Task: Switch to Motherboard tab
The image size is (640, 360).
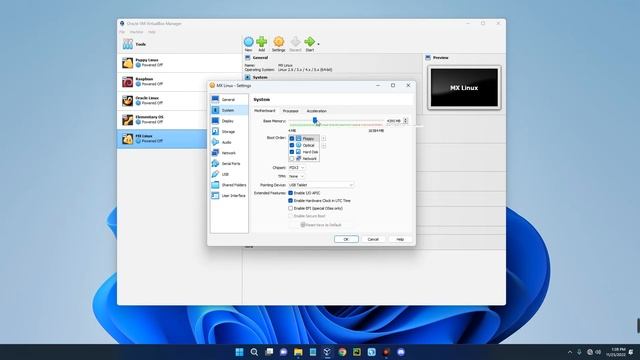Action: coord(264,111)
